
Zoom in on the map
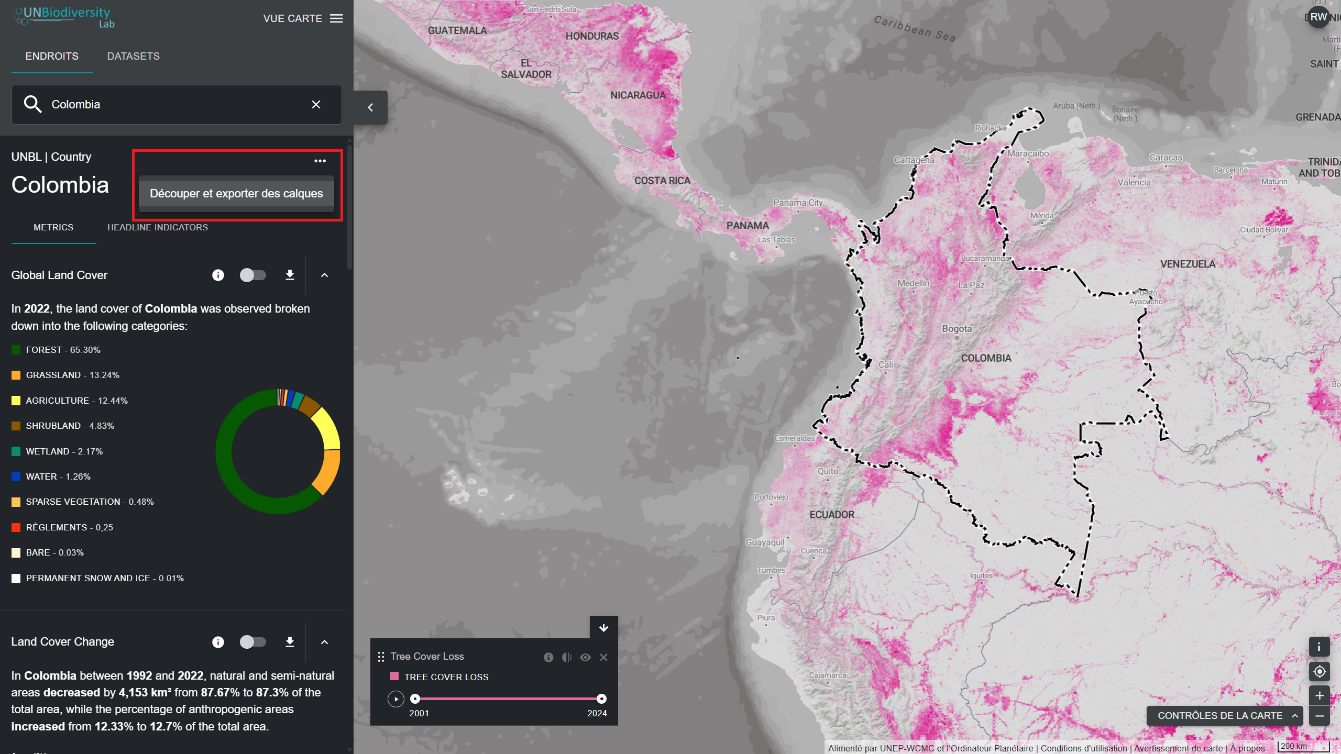pyautogui.click(x=1320, y=696)
